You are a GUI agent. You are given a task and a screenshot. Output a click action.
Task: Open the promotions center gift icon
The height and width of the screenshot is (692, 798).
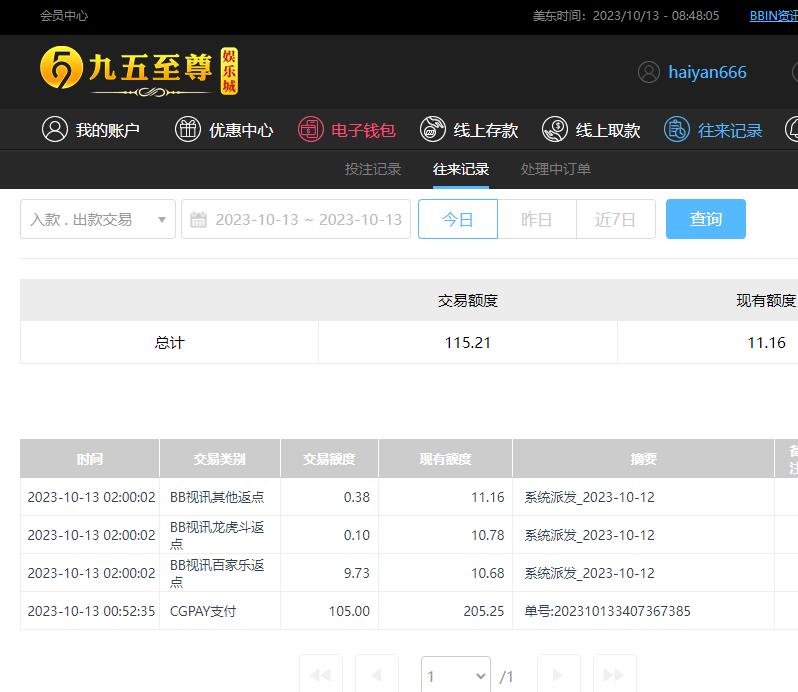(x=188, y=129)
